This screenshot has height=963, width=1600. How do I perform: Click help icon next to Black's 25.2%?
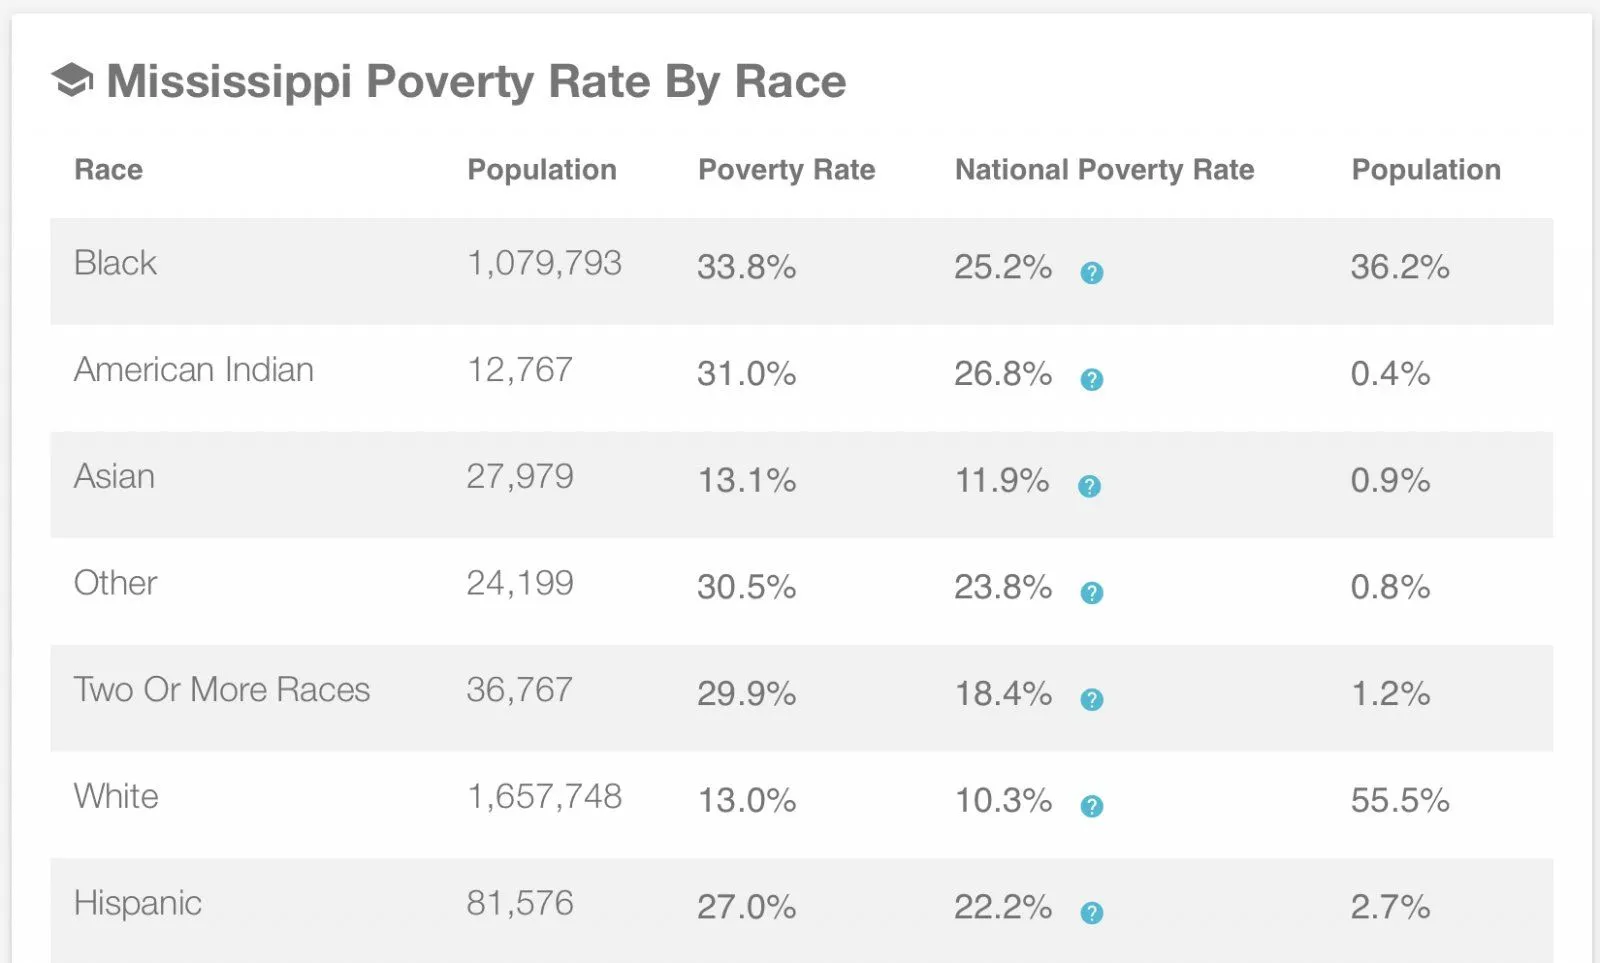click(x=1092, y=272)
